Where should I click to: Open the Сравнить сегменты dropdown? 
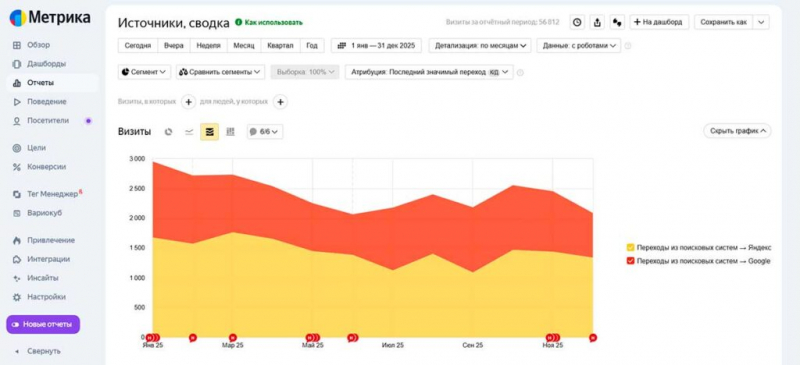(220, 72)
